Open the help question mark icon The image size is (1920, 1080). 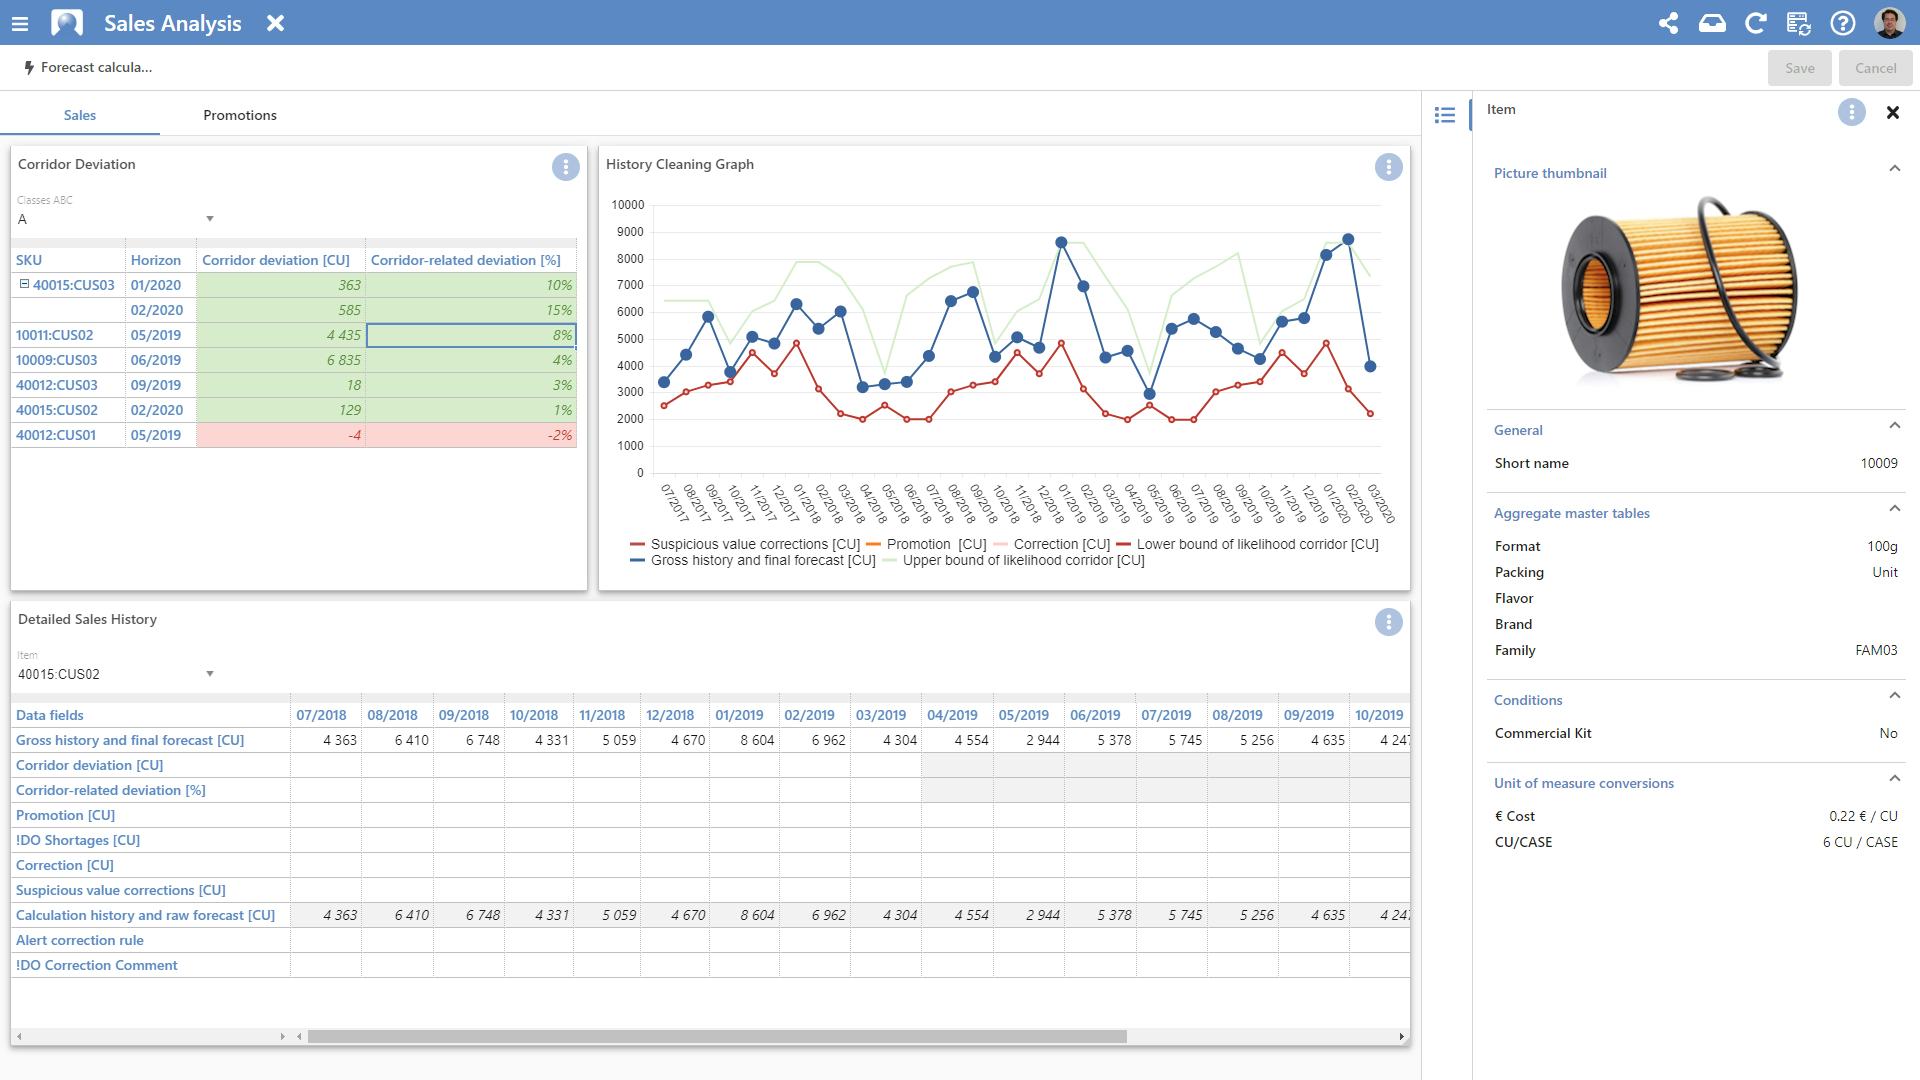tap(1842, 23)
